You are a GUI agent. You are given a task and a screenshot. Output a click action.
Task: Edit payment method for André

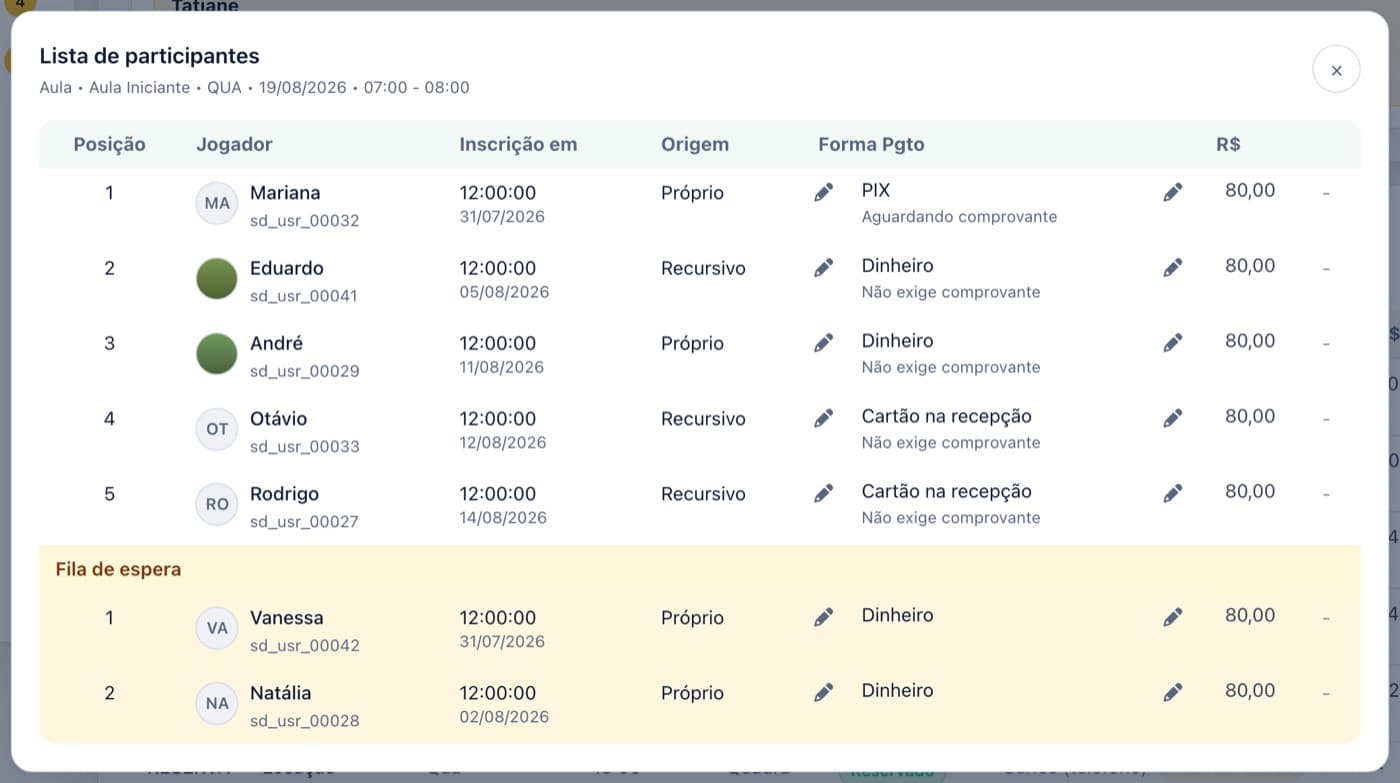click(823, 343)
